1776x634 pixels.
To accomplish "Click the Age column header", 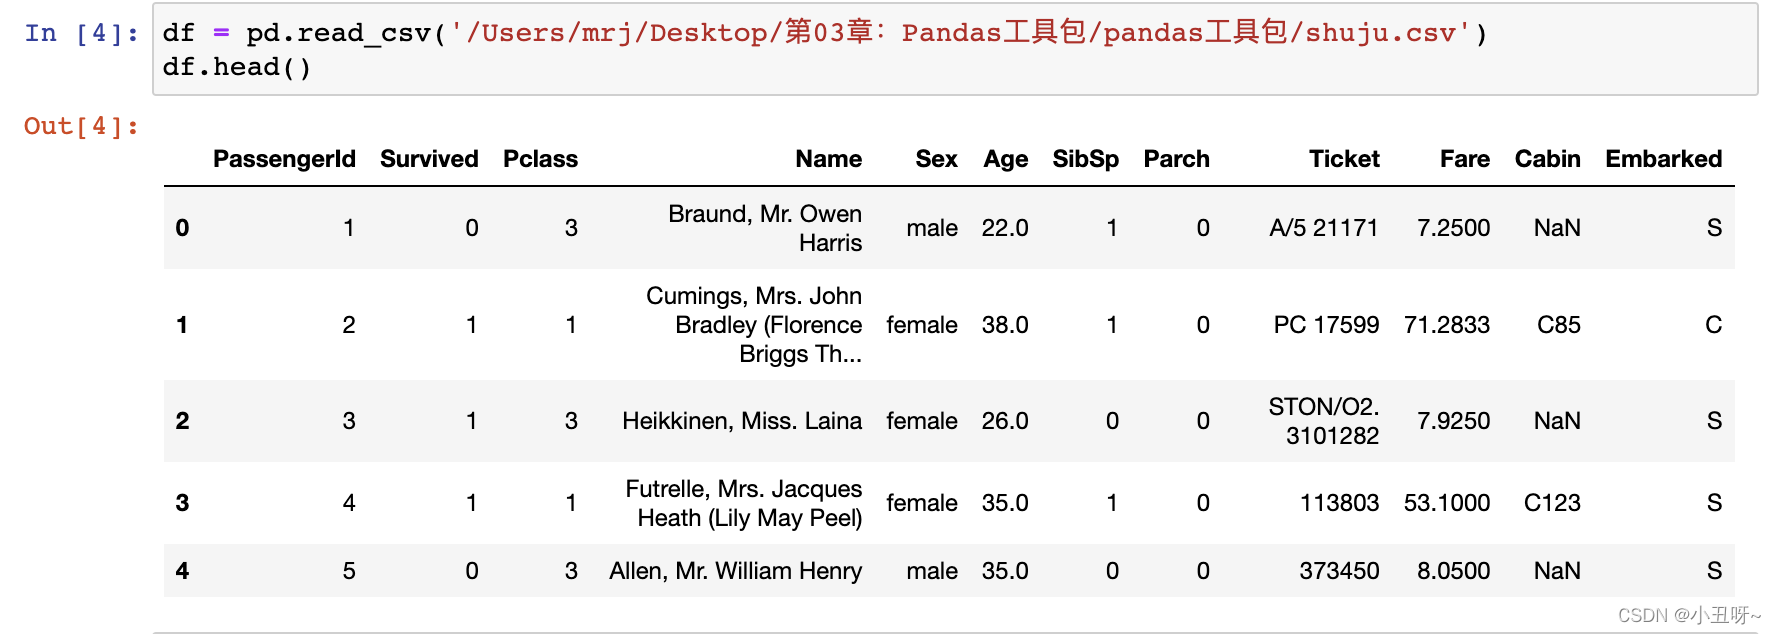I will click(1006, 159).
